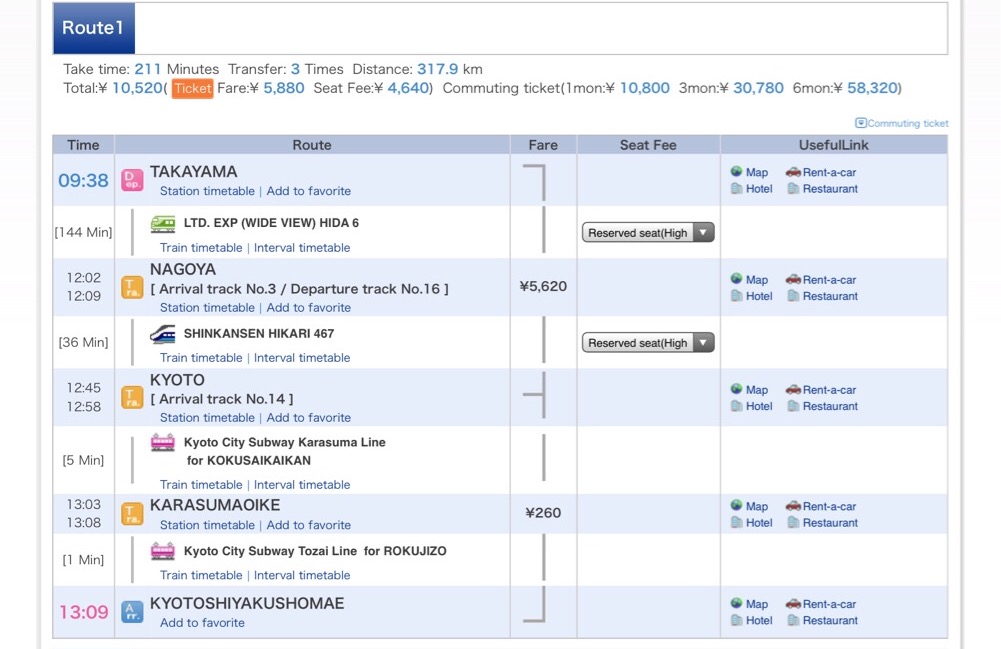Click the Takayama departure station icon
Screen dimensions: 1001x649
point(132,180)
